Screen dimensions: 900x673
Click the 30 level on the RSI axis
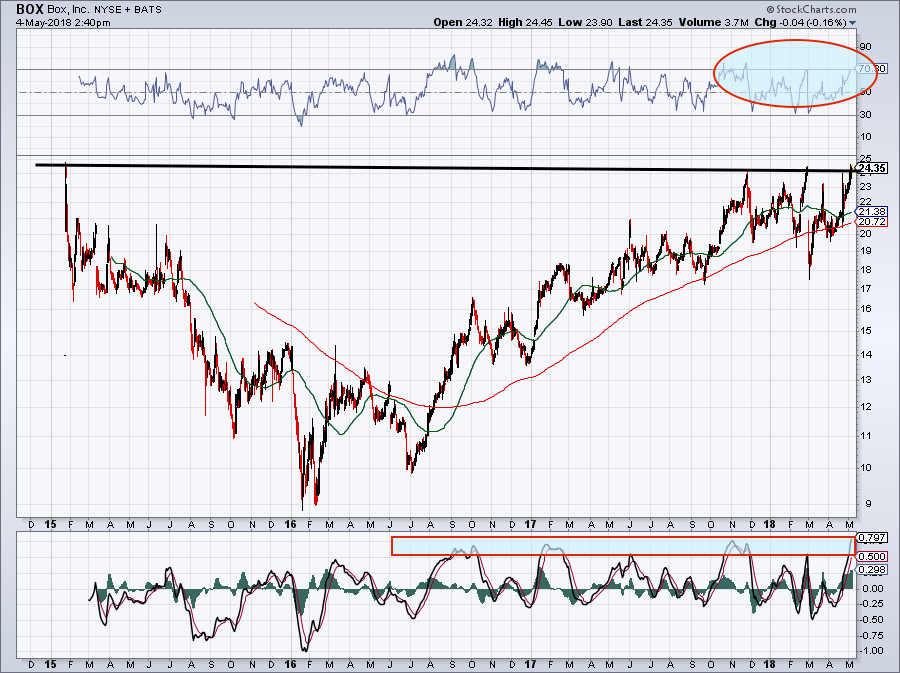(866, 115)
